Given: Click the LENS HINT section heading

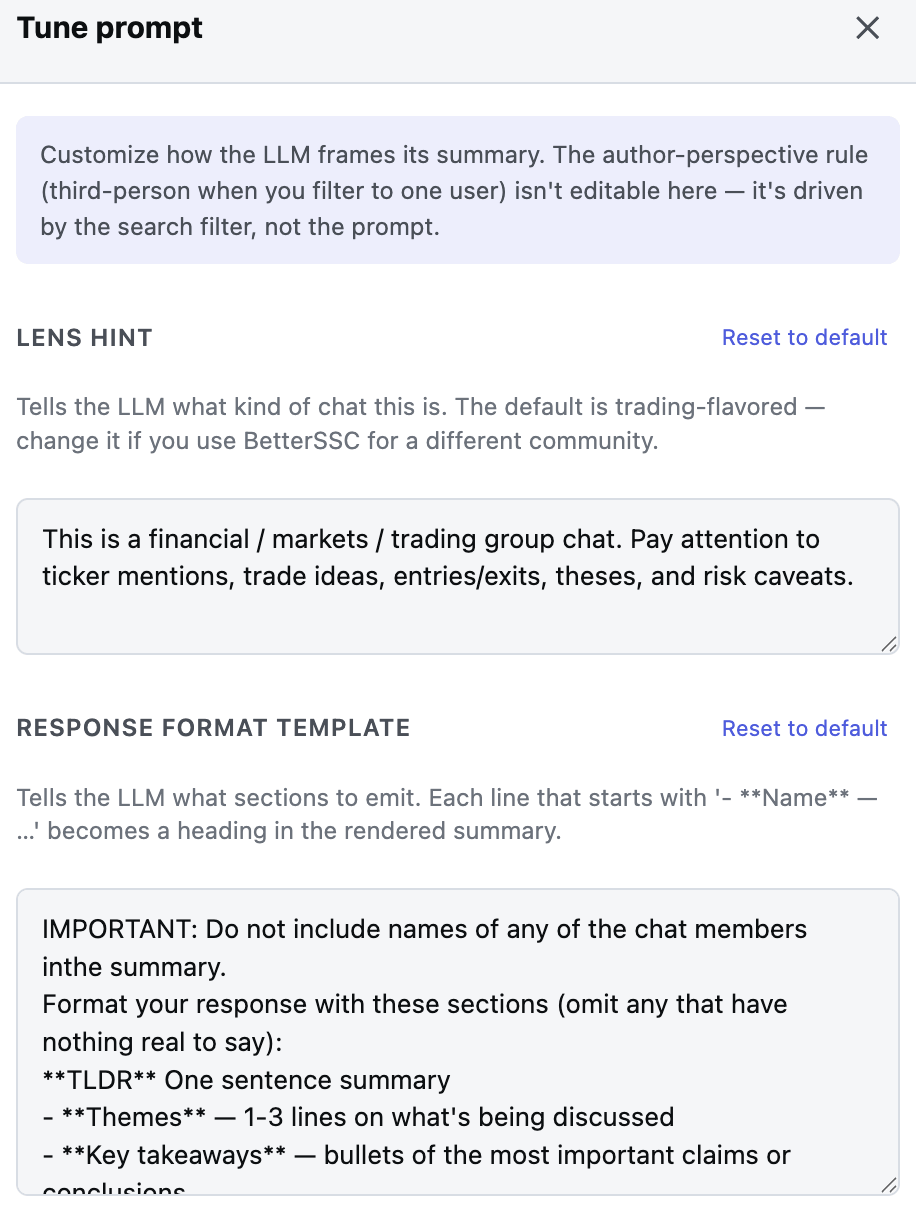Looking at the screenshot, I should [85, 338].
